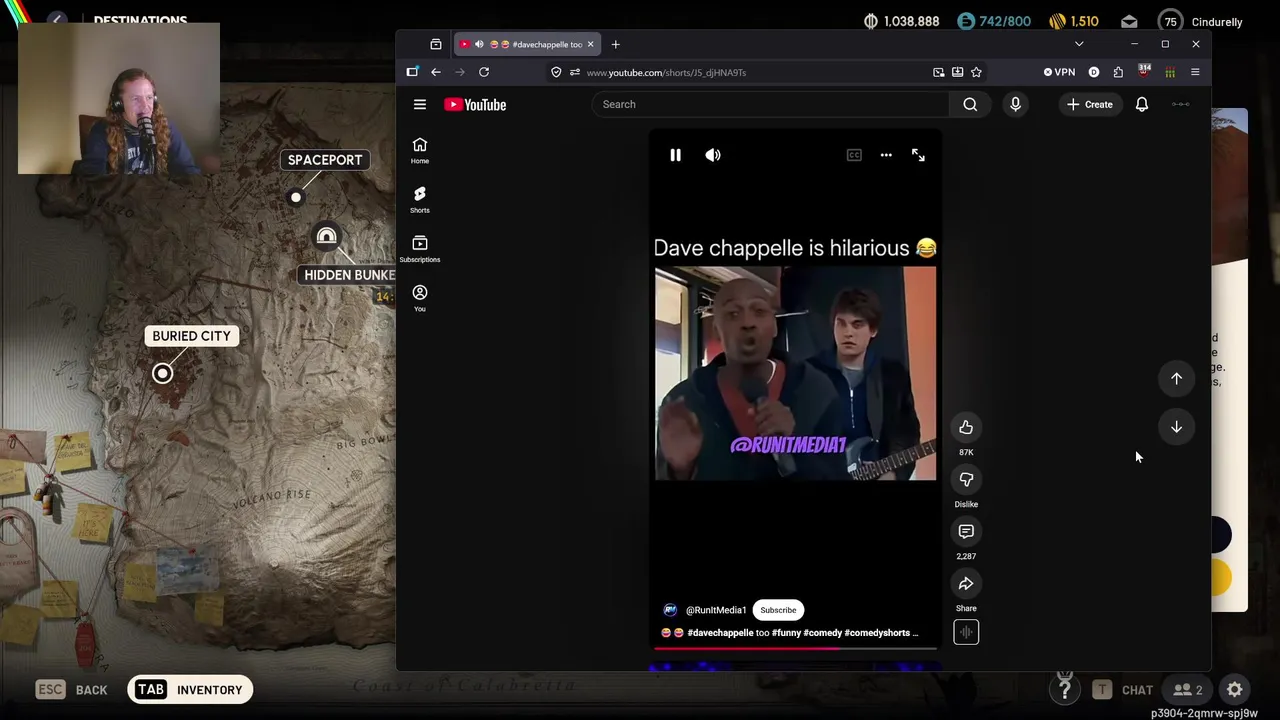
Task: Select the Buried City destination
Action: [191, 336]
